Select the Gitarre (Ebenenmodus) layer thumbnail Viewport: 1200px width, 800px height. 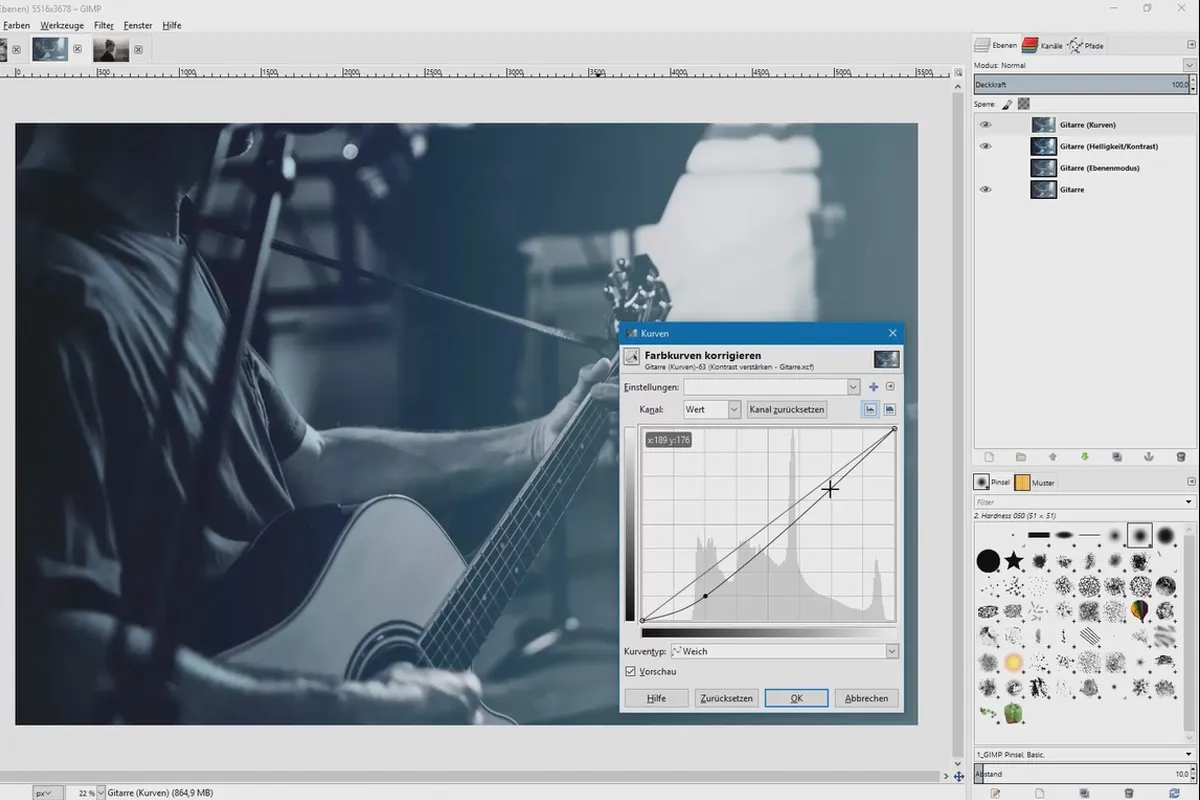click(x=1043, y=168)
